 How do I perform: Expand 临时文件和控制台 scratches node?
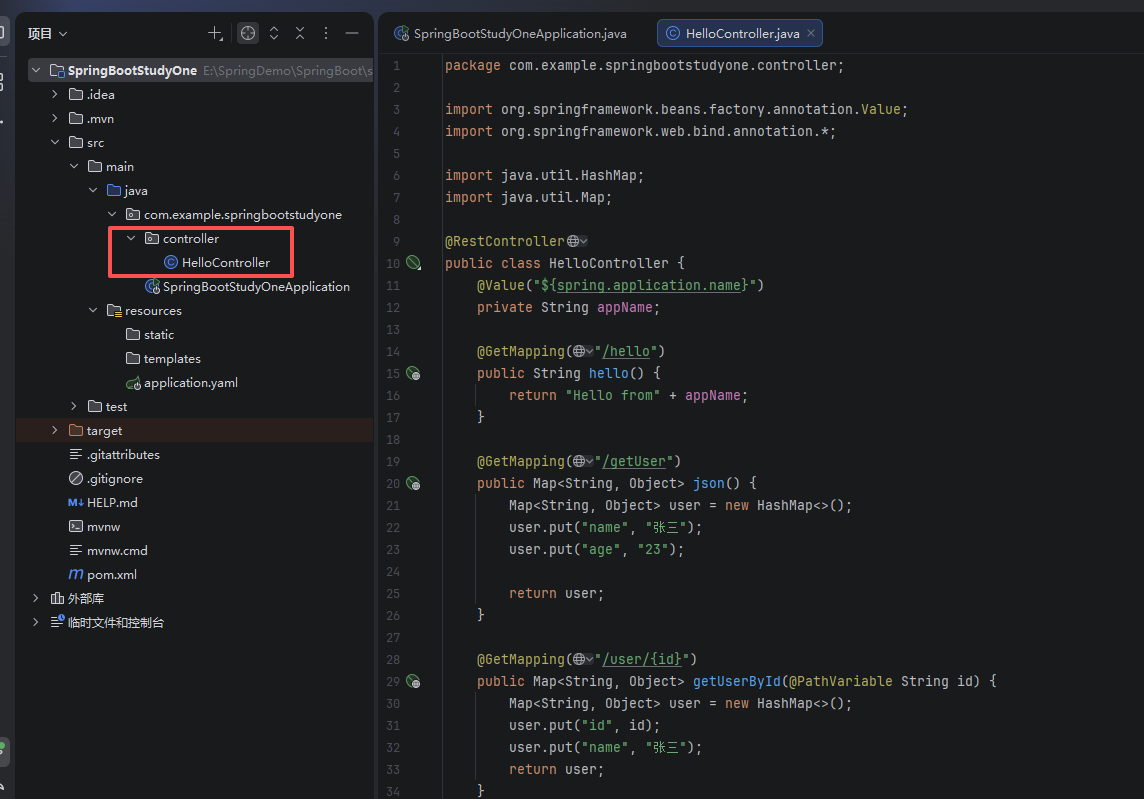tap(36, 622)
